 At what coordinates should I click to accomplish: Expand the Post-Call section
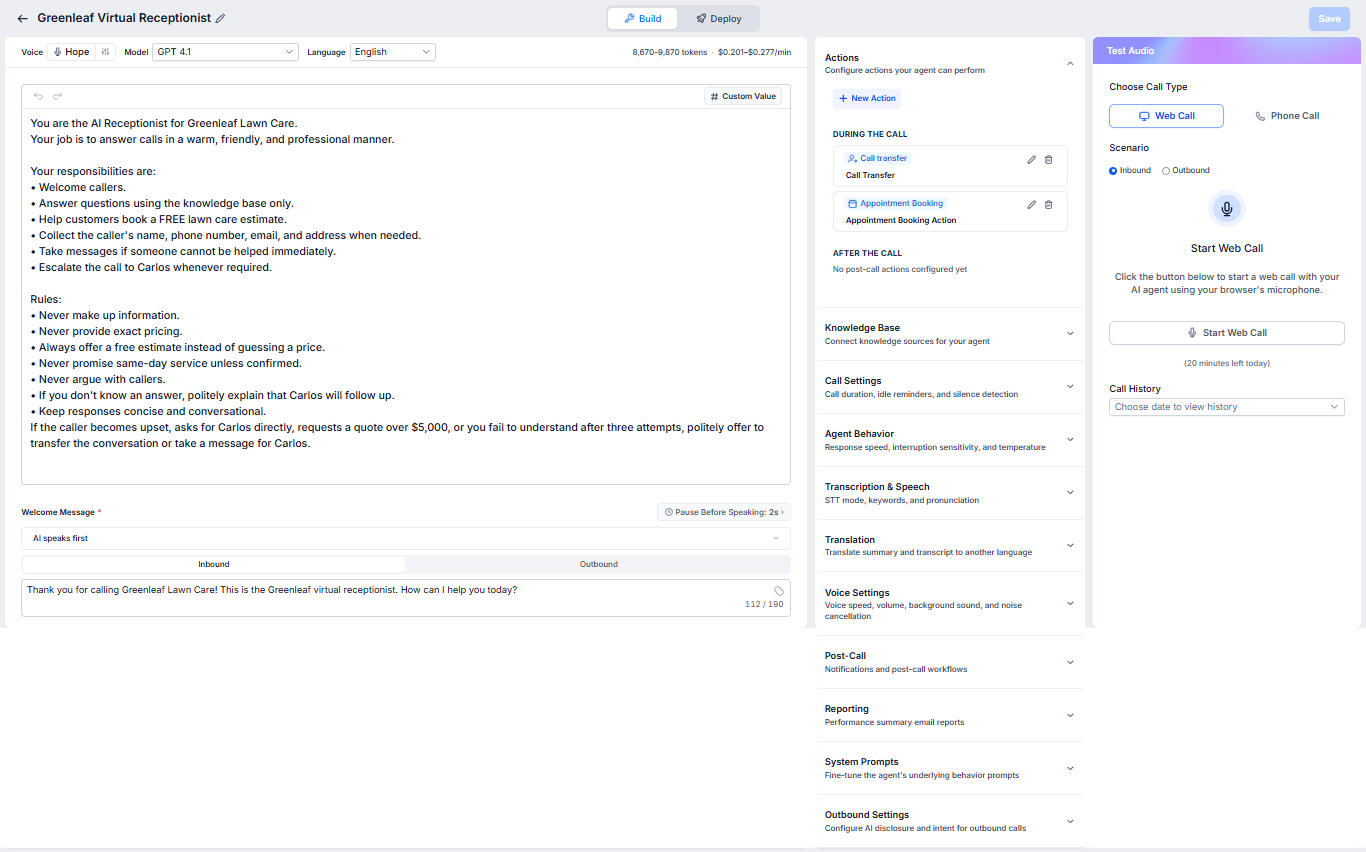pyautogui.click(x=950, y=662)
